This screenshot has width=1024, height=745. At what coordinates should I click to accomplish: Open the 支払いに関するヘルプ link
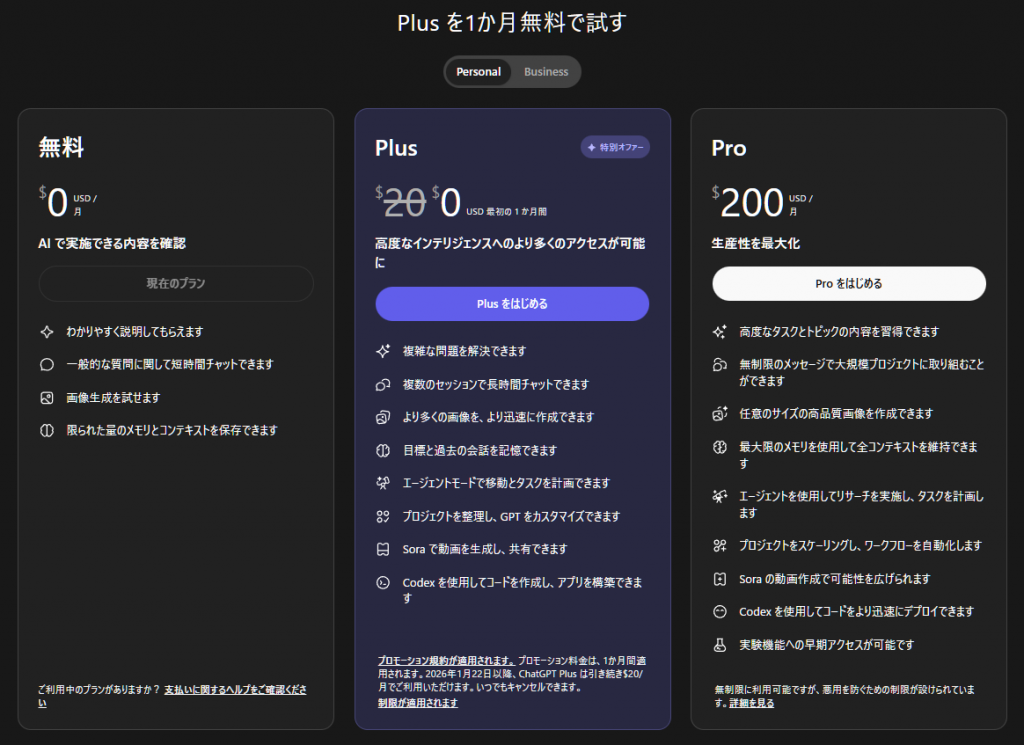click(x=235, y=690)
